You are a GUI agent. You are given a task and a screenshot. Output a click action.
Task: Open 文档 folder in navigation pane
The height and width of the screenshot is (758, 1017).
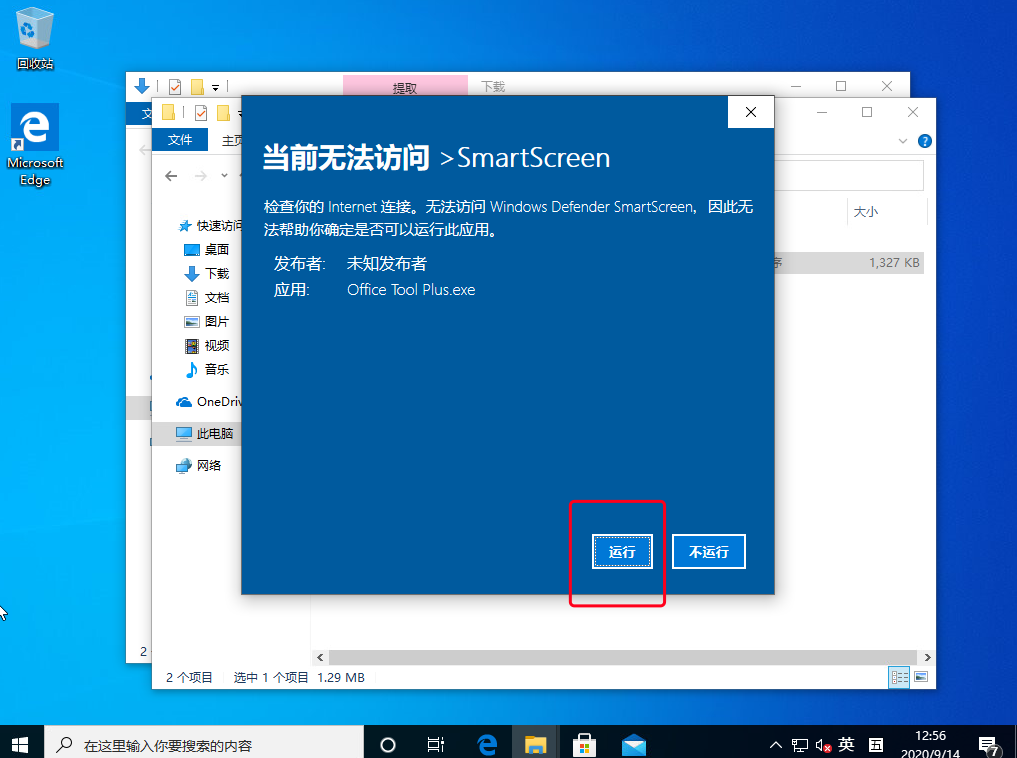[x=207, y=298]
